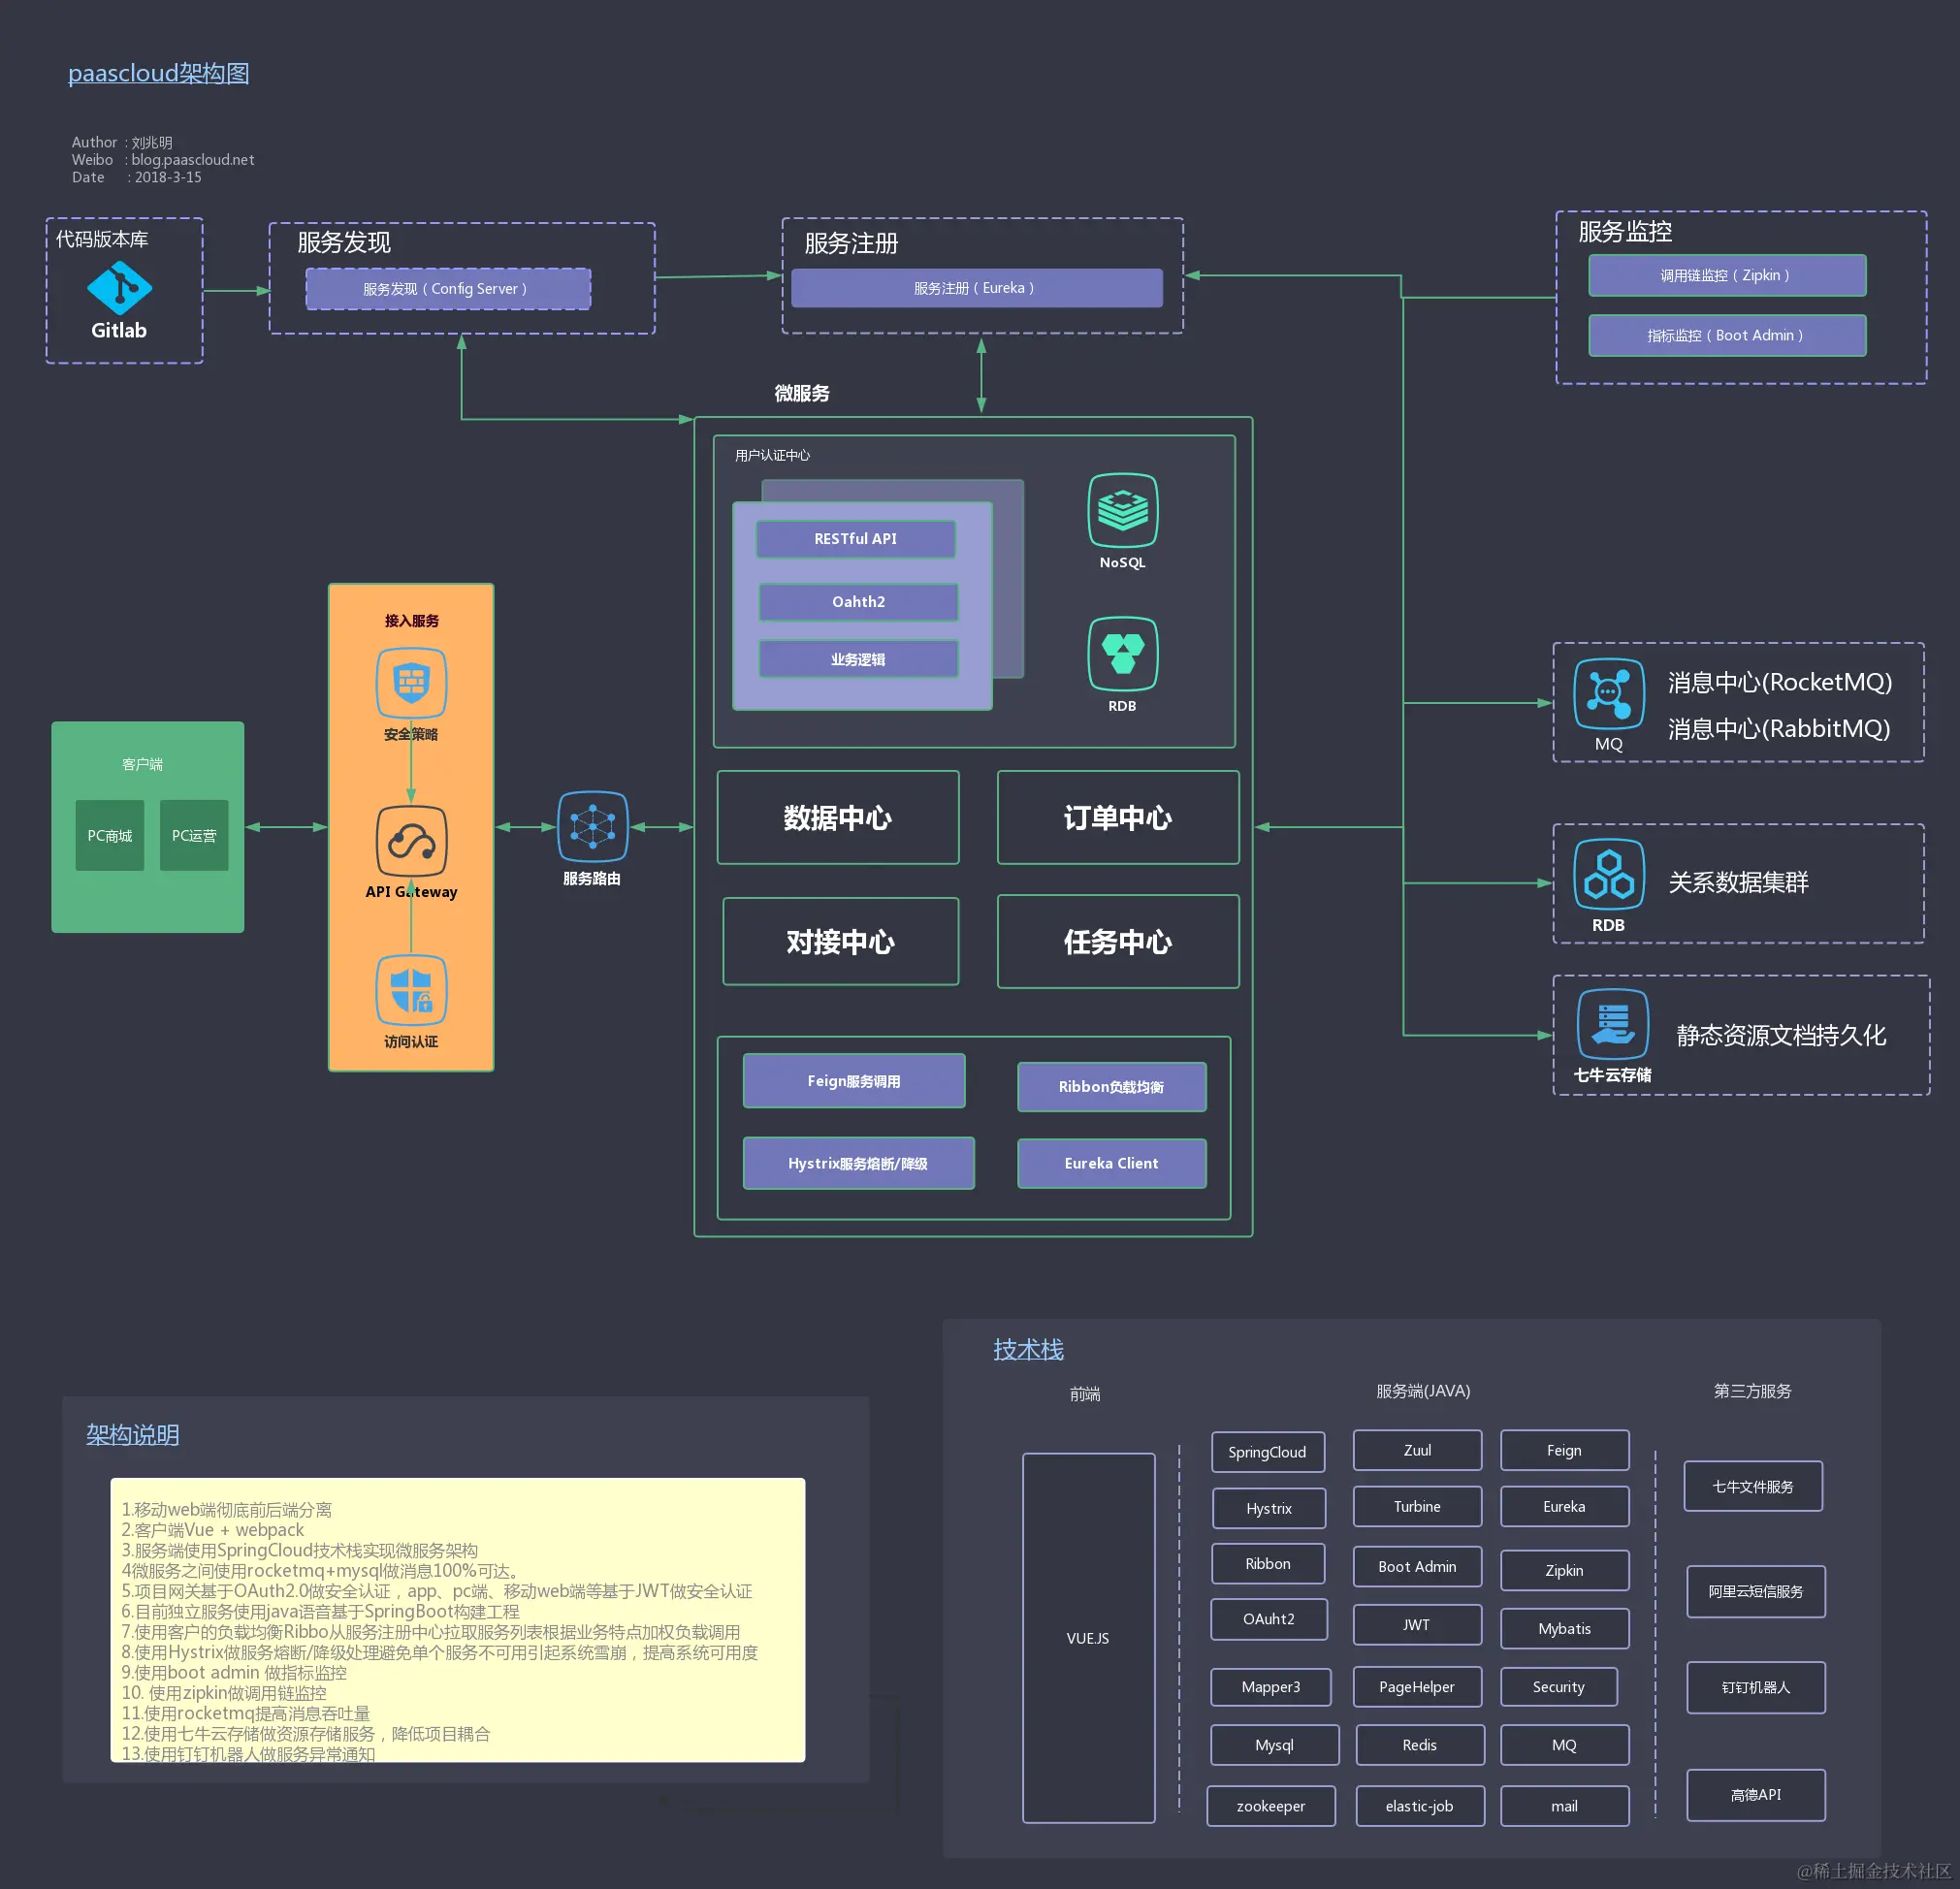The height and width of the screenshot is (1889, 1960).
Task: Click the API Gateway cloud icon
Action: tap(411, 841)
